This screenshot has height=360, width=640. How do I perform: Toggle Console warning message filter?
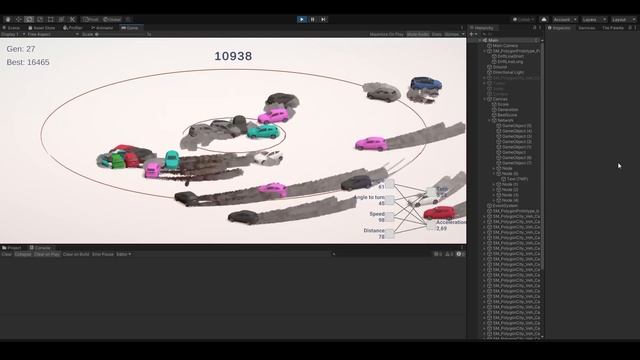449,254
